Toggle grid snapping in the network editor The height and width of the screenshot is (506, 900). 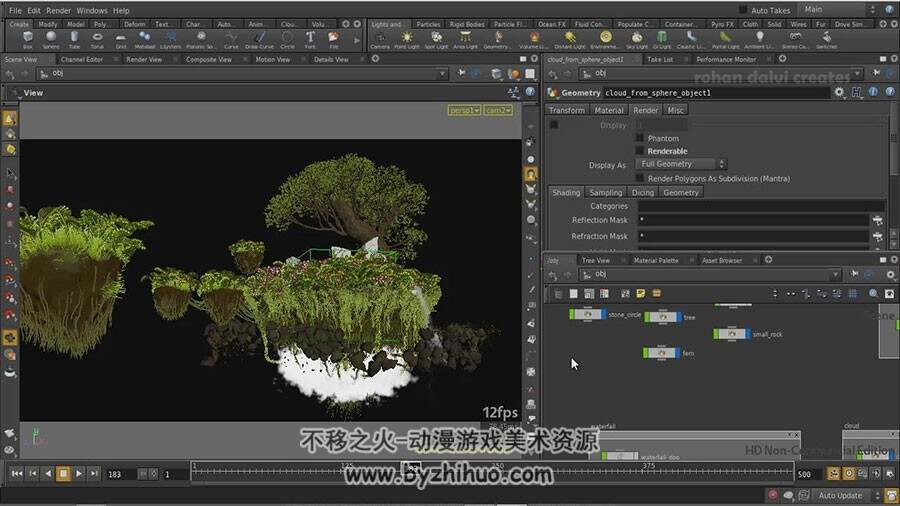click(x=852, y=294)
